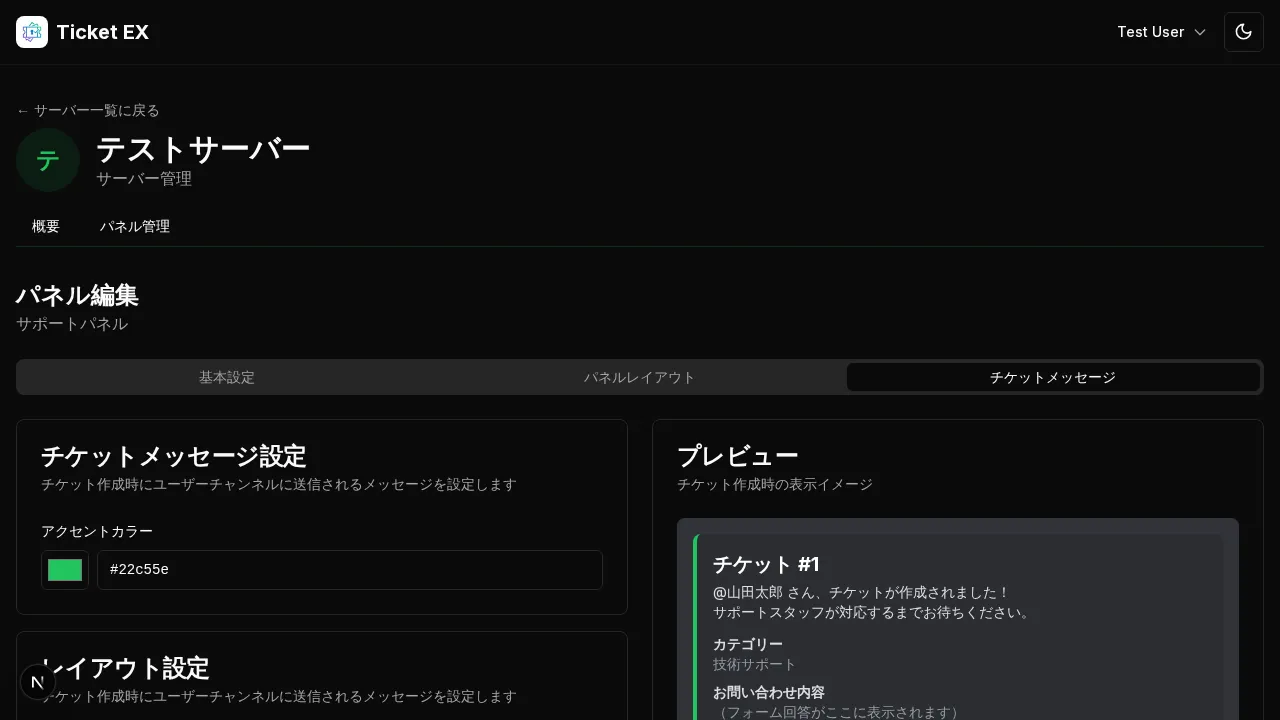
Task: Expand the chevron next to Test User
Action: [1199, 32]
